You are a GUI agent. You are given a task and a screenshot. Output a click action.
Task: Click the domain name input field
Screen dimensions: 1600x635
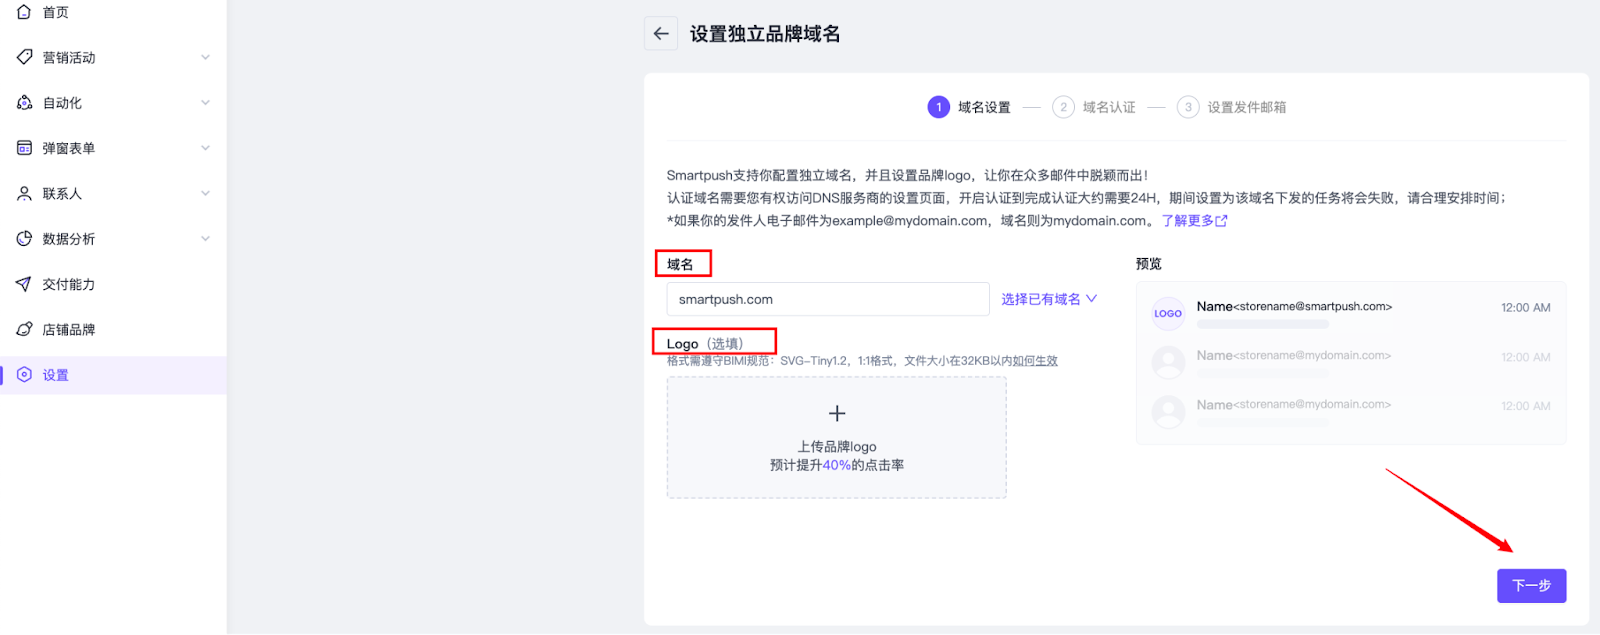(827, 299)
